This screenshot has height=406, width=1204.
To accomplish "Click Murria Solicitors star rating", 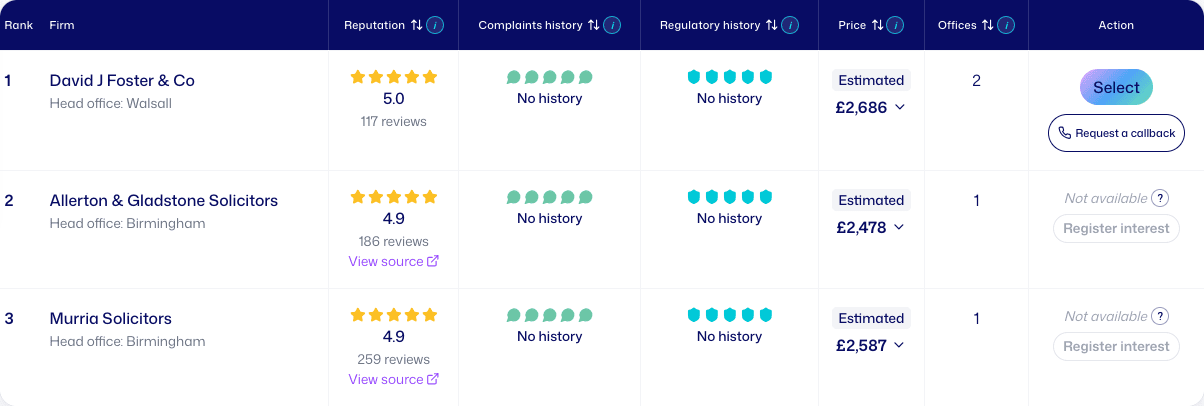I will tap(394, 315).
